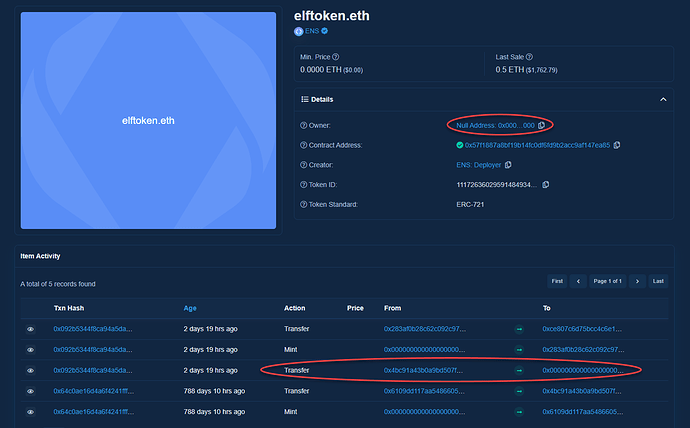Open contract address 0x57f1887a link
The height and width of the screenshot is (428, 690).
click(x=537, y=145)
